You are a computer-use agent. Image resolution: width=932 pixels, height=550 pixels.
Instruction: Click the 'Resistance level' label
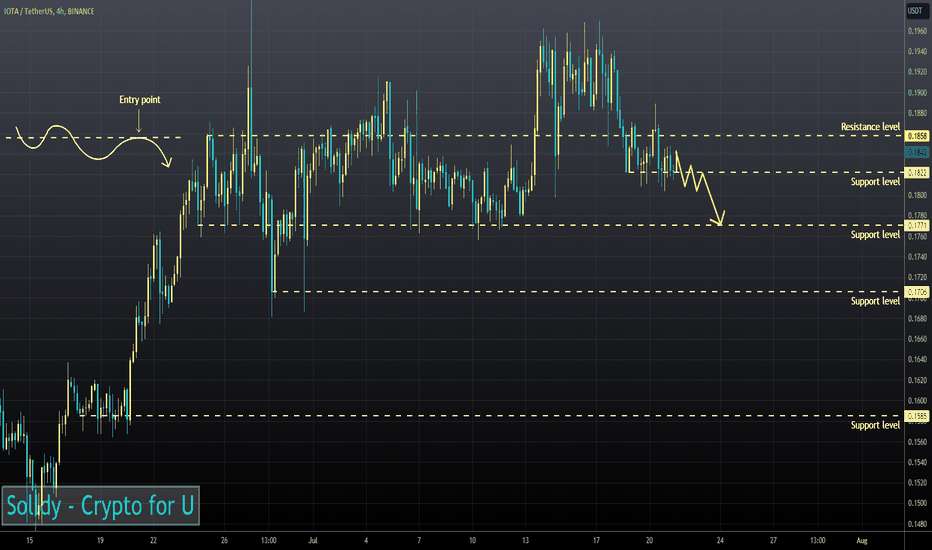tap(870, 127)
